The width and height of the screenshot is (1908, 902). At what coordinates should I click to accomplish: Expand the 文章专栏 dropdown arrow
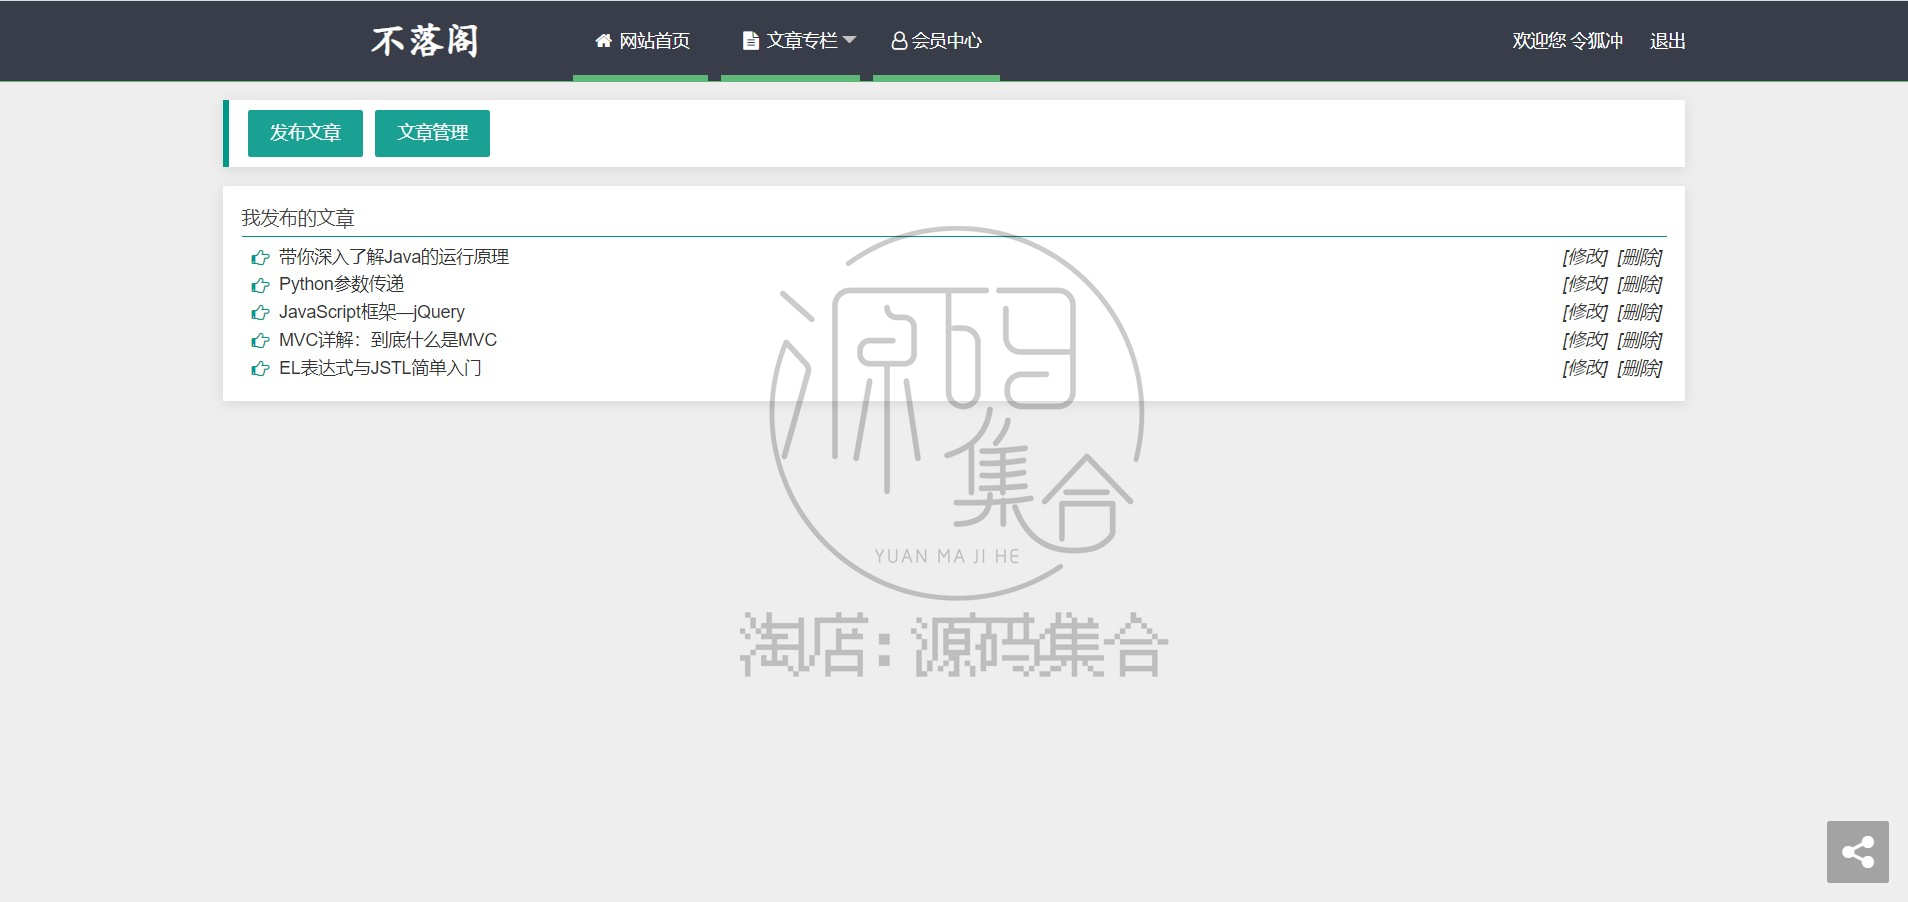point(850,40)
